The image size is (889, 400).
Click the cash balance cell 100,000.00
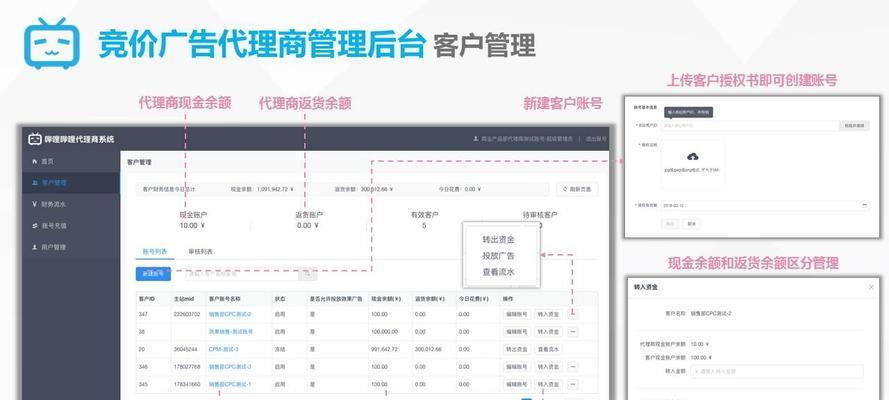tap(384, 332)
